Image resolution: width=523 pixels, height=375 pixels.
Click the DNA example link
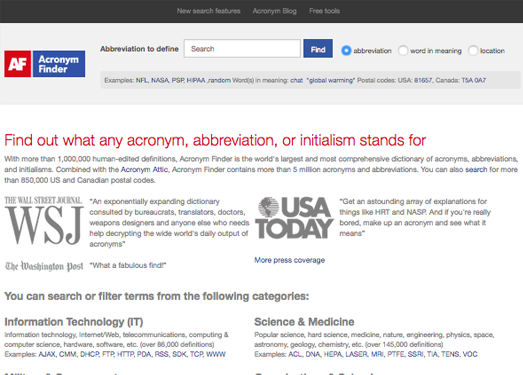click(x=313, y=354)
